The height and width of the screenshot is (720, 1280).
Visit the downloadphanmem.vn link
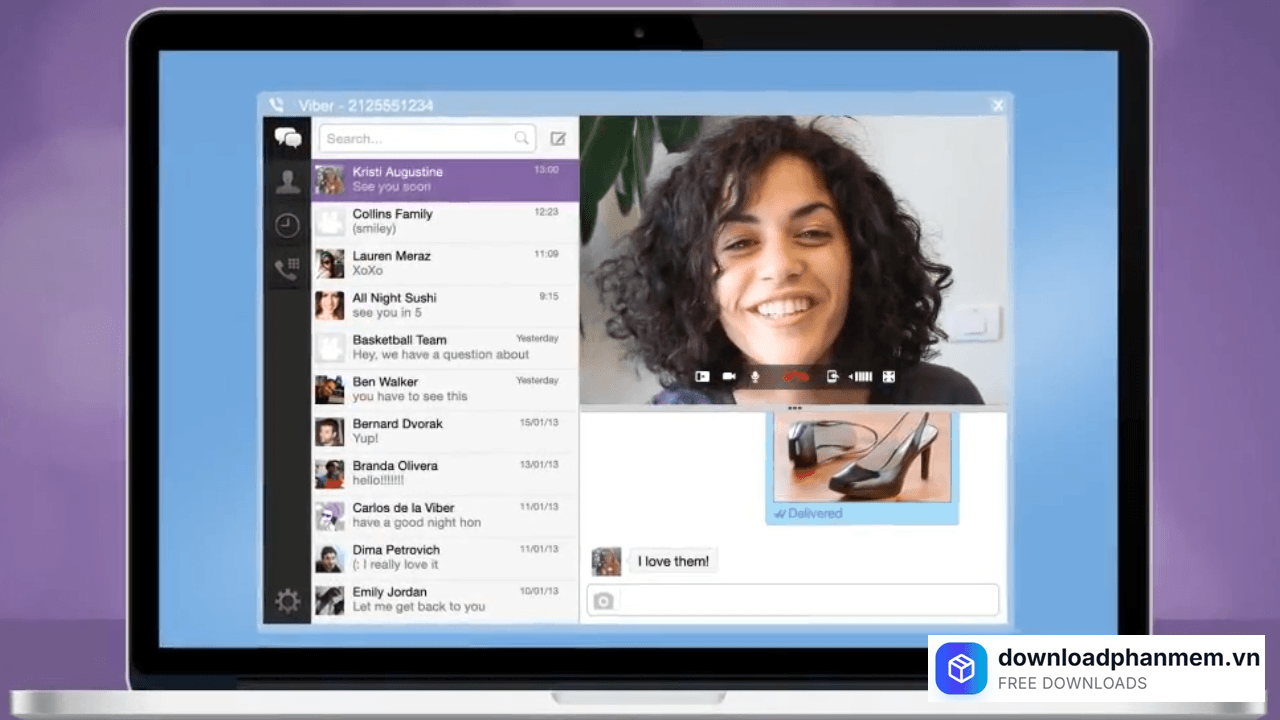pyautogui.click(x=1128, y=660)
